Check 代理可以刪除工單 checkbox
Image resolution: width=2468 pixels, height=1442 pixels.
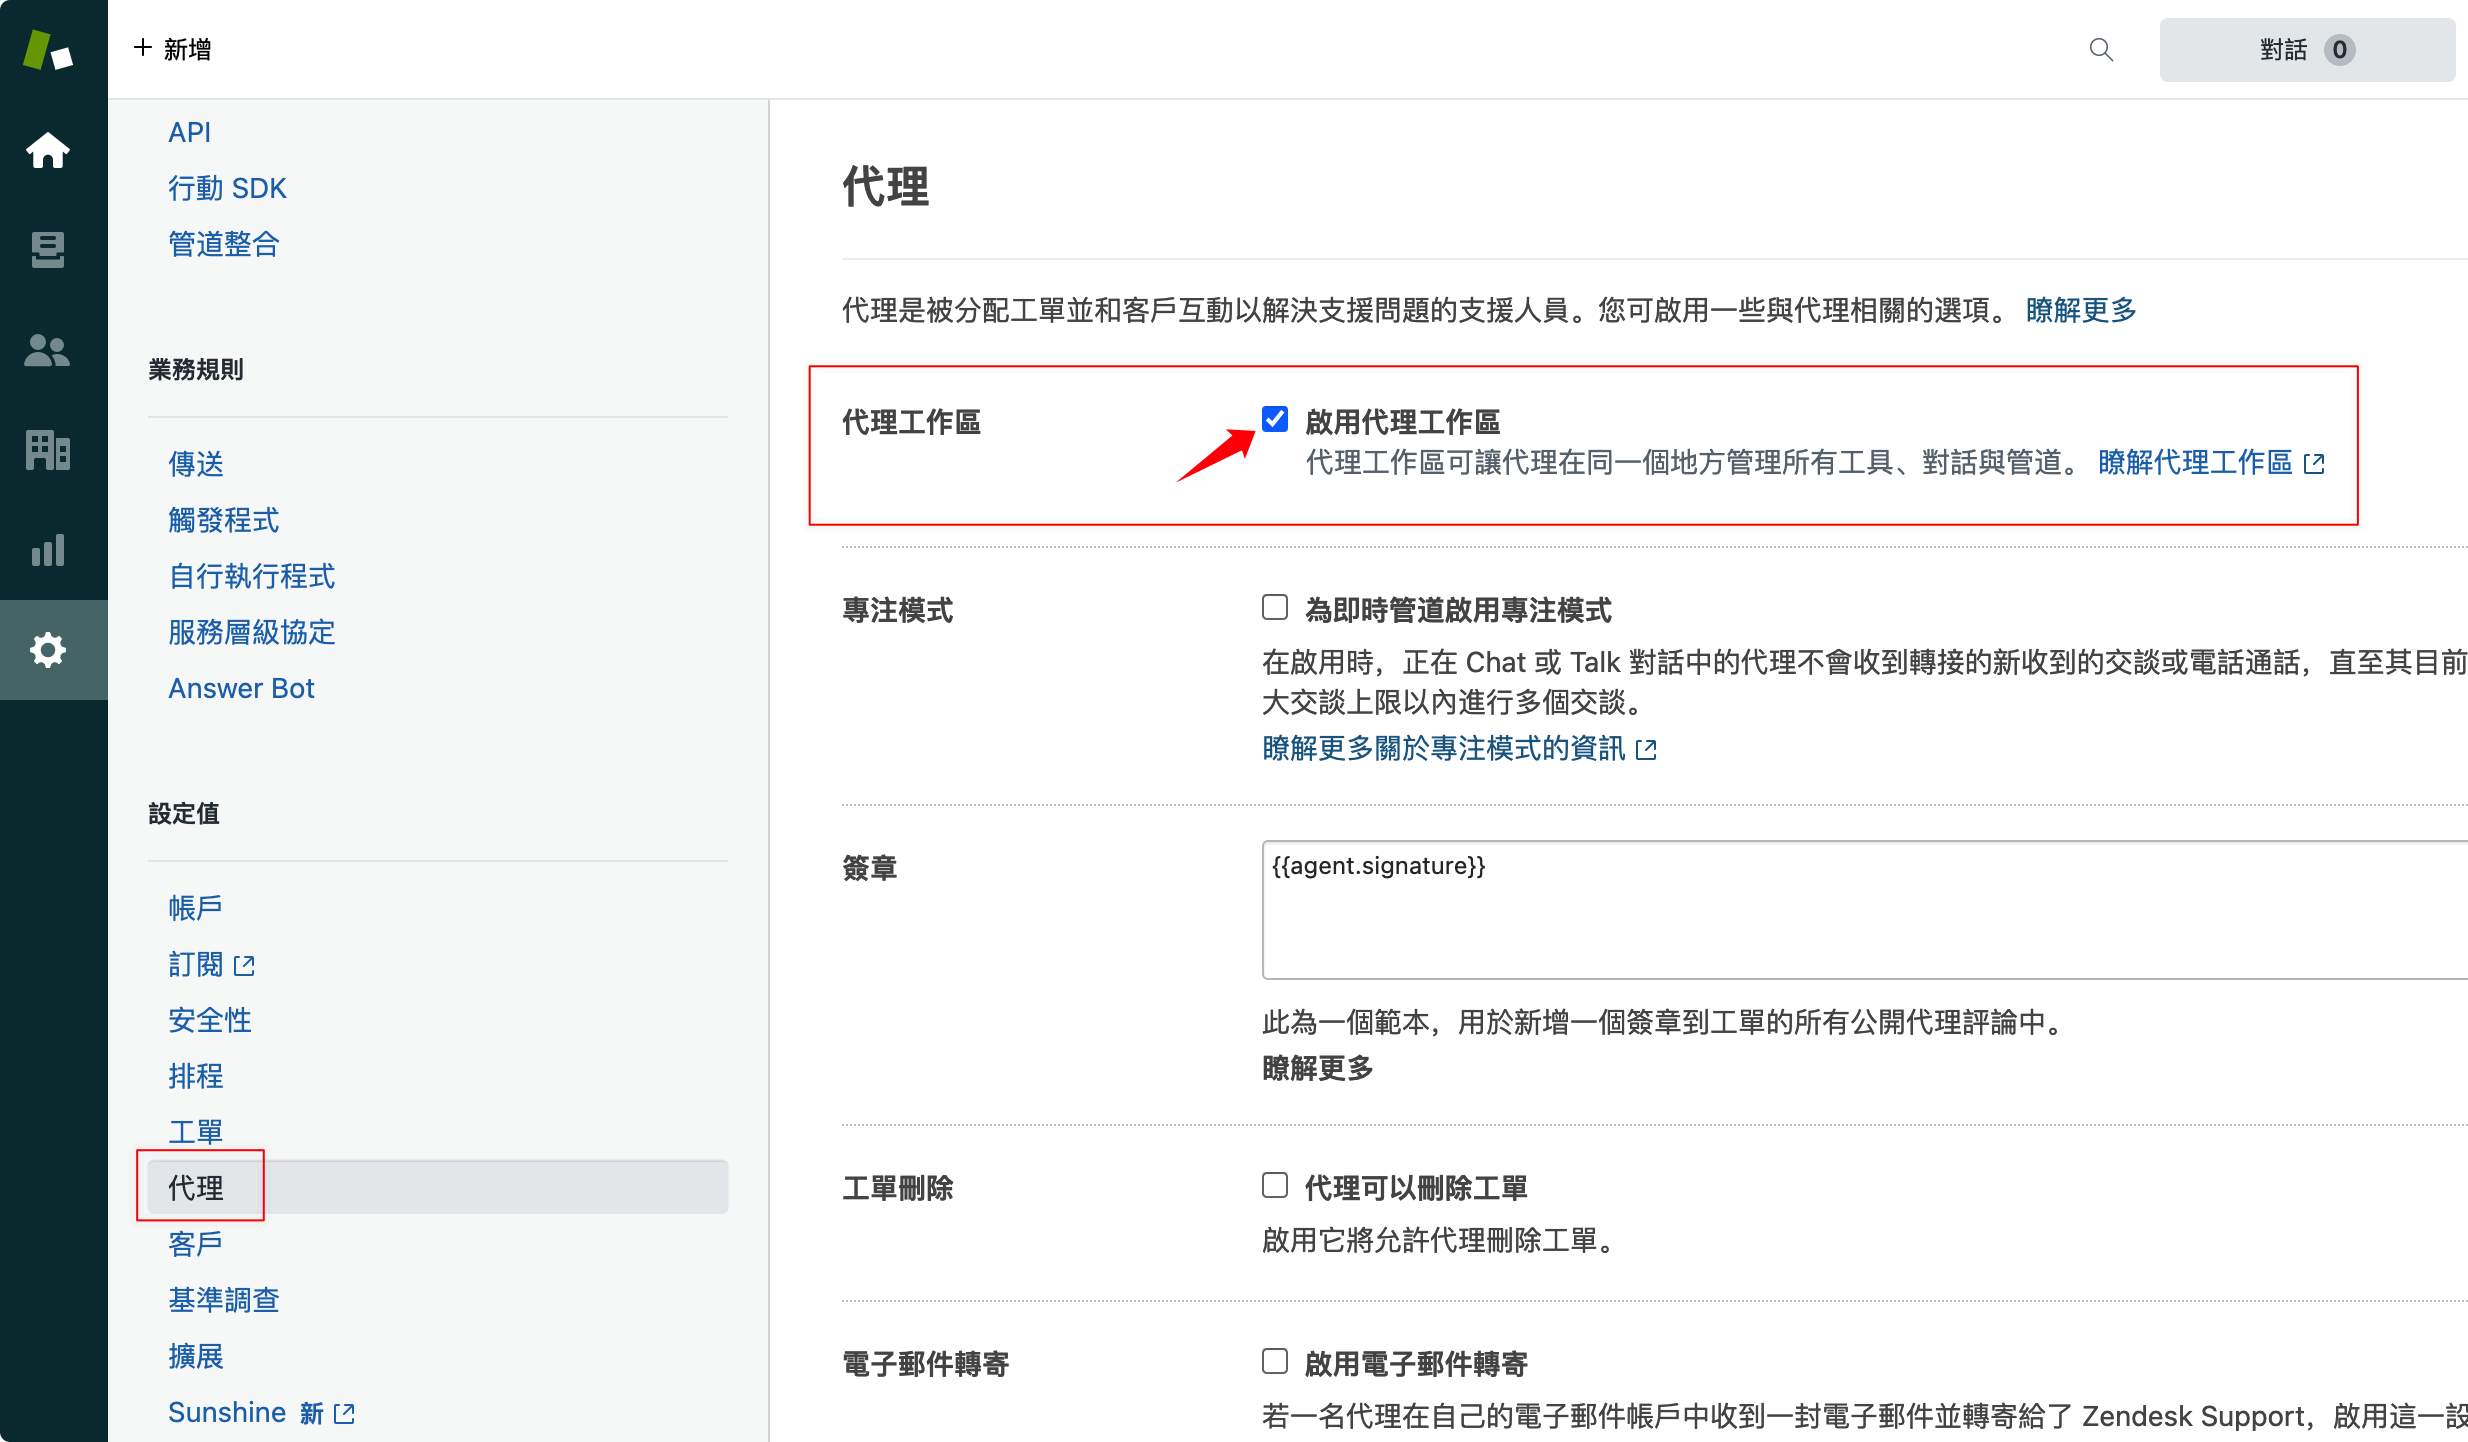point(1274,1186)
